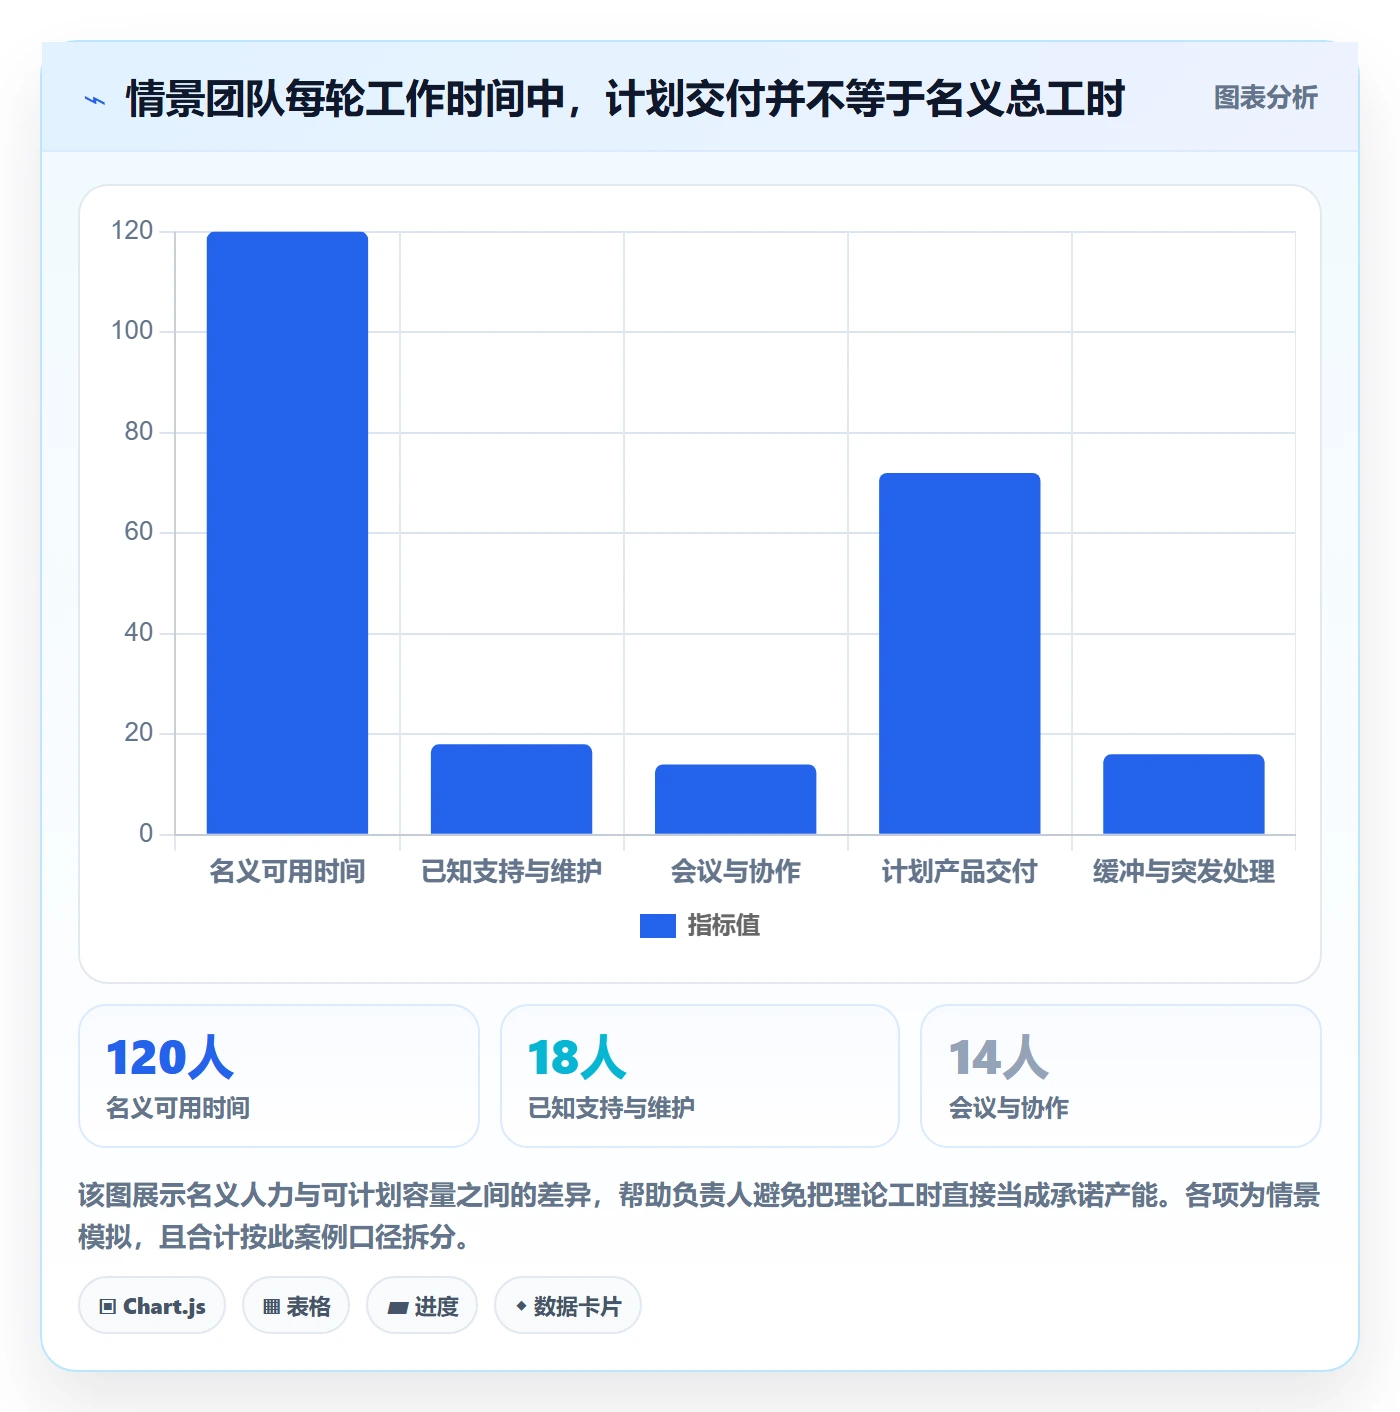Select the 数据卡片 tag chip
Screen dimensions: 1400x1412
coord(568,1306)
